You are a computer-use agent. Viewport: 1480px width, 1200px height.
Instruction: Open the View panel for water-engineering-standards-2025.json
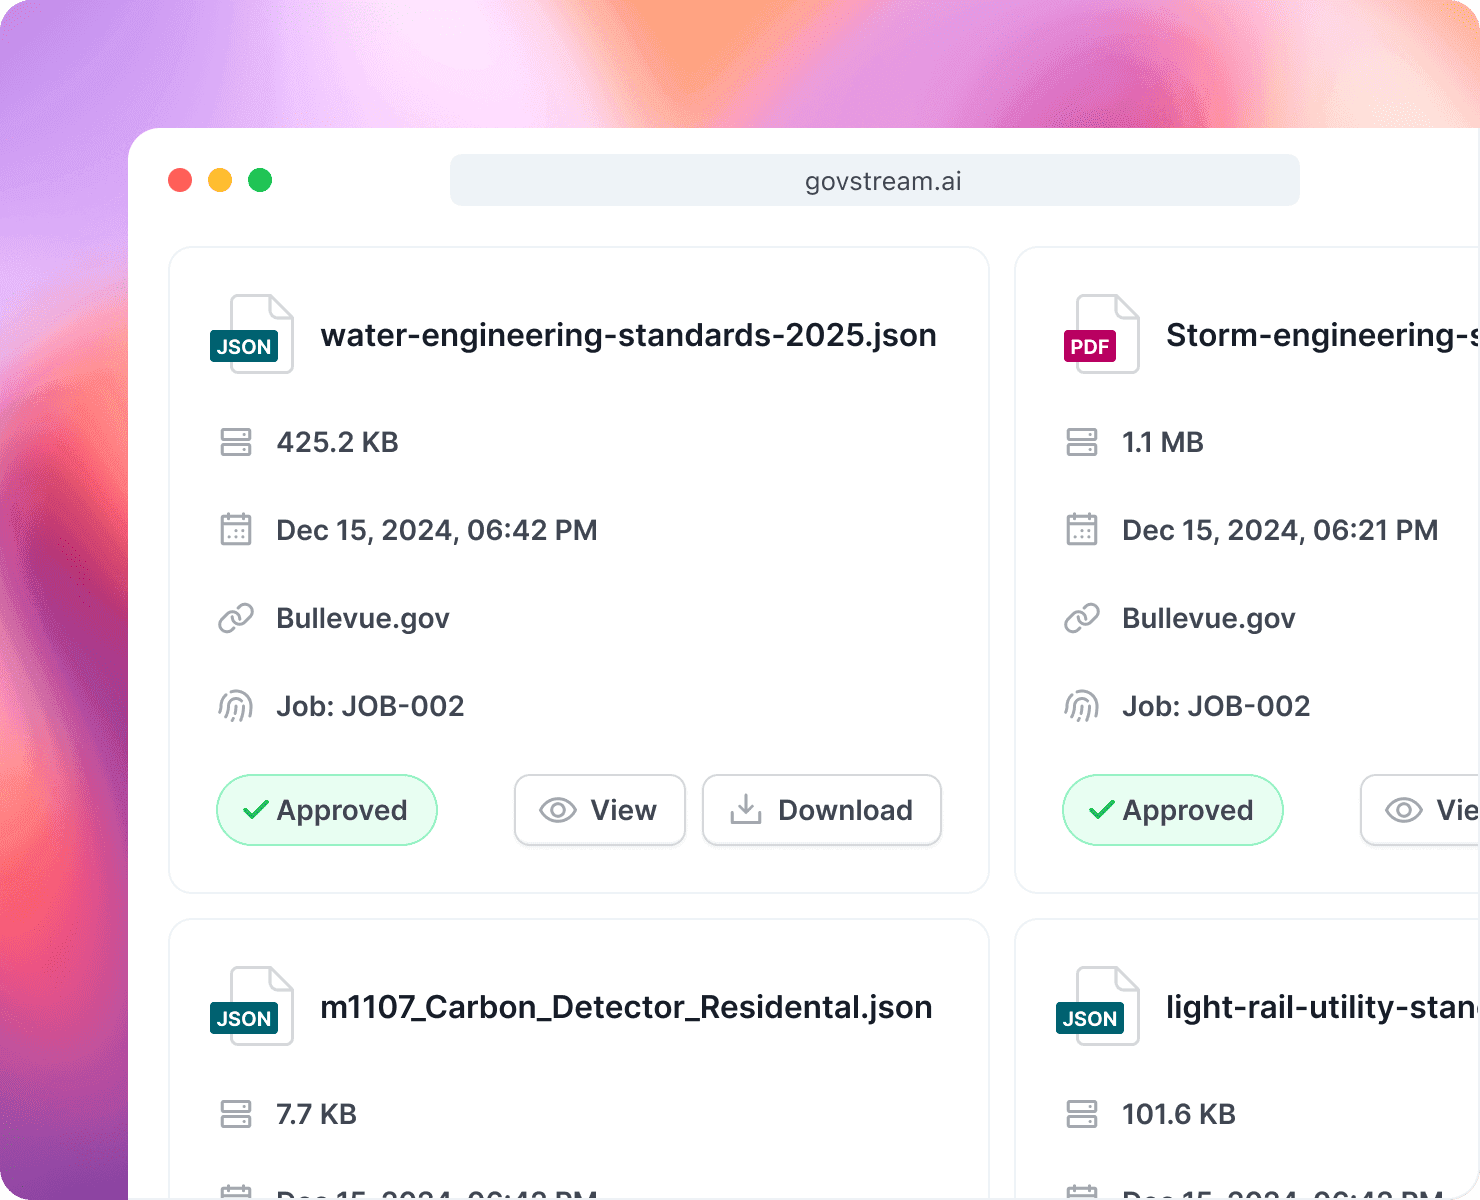pos(599,810)
